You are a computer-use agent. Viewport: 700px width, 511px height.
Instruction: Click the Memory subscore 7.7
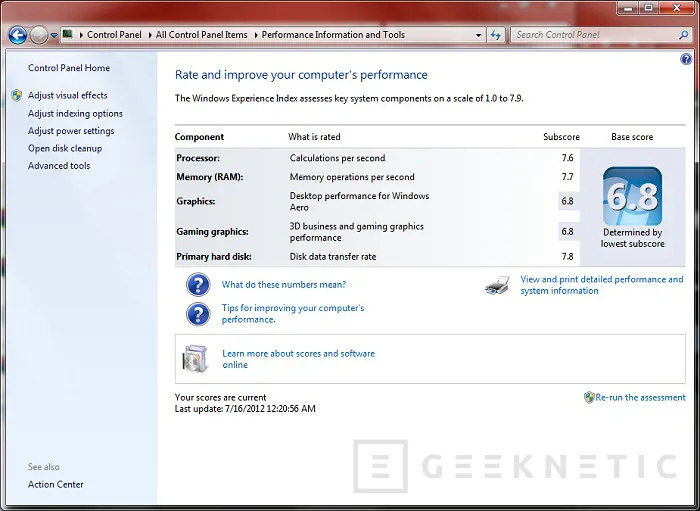coord(567,177)
